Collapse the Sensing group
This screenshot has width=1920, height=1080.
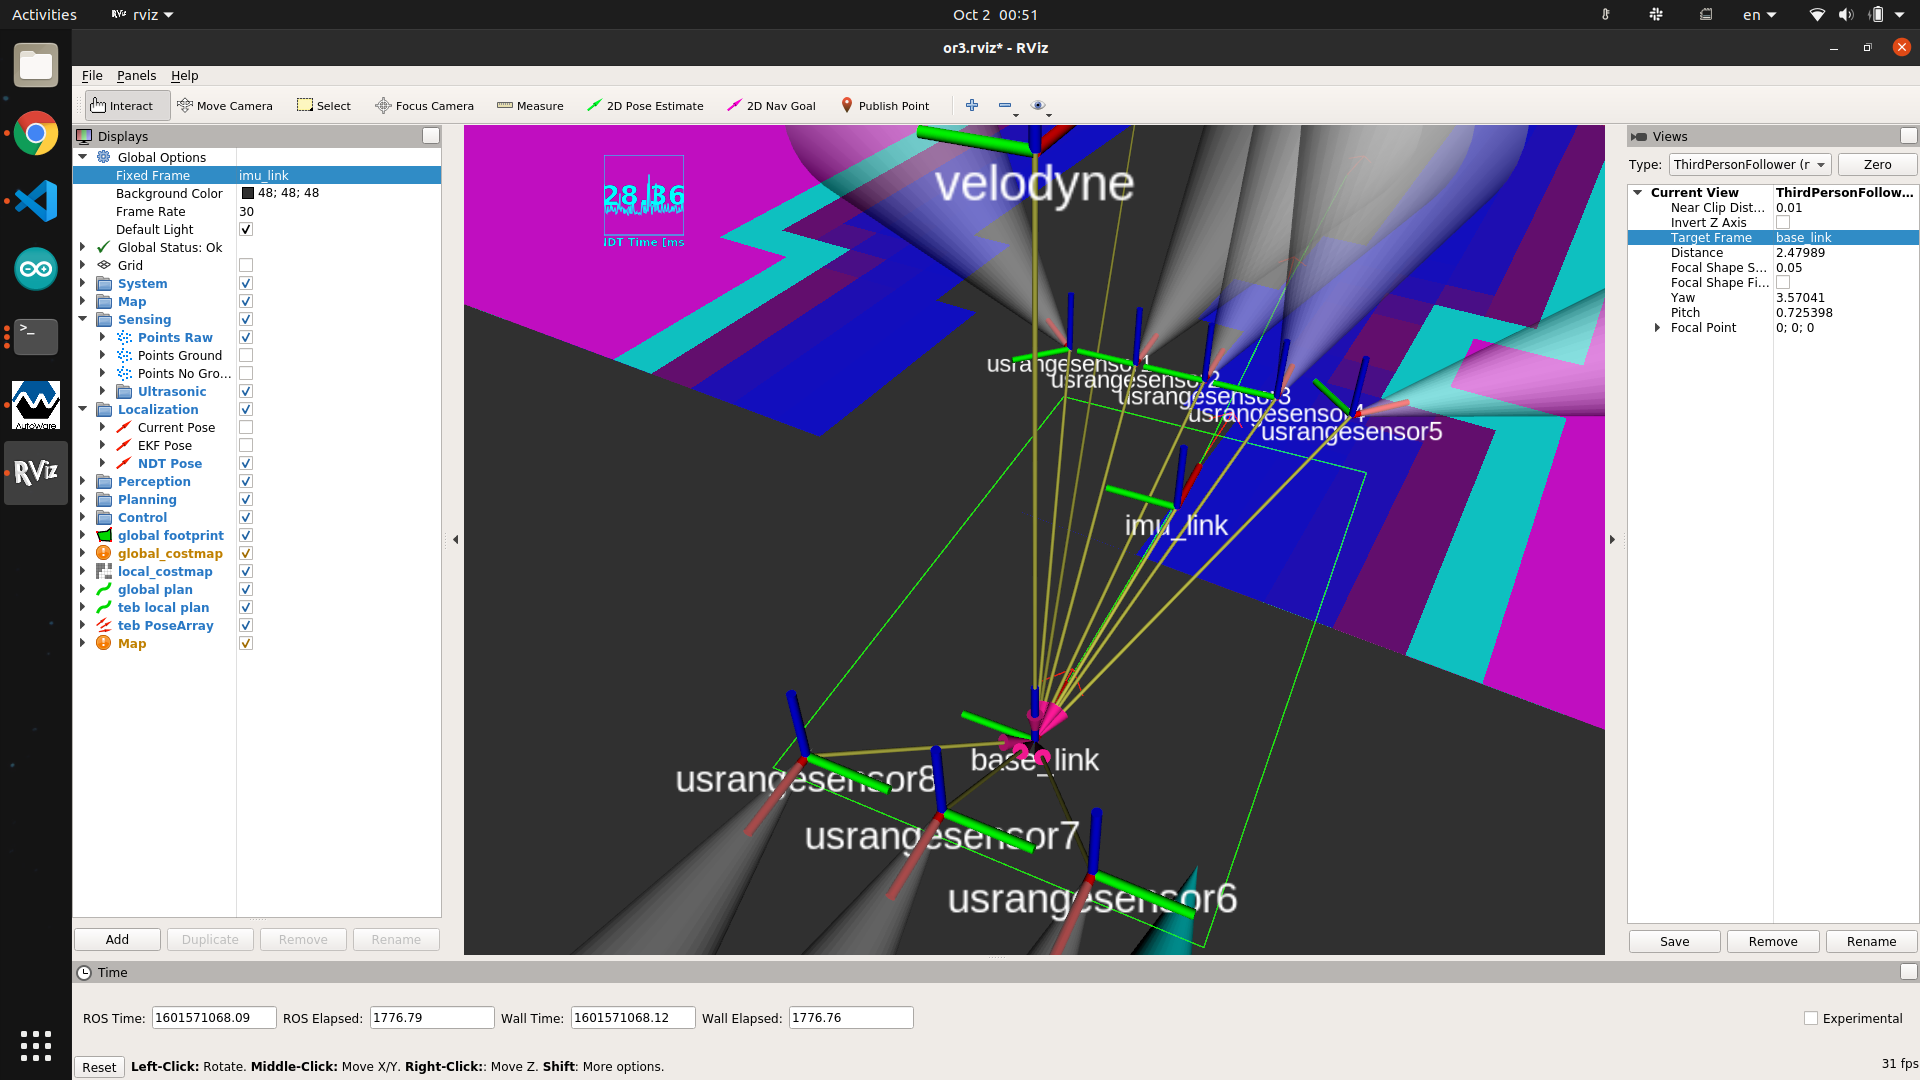(x=83, y=320)
